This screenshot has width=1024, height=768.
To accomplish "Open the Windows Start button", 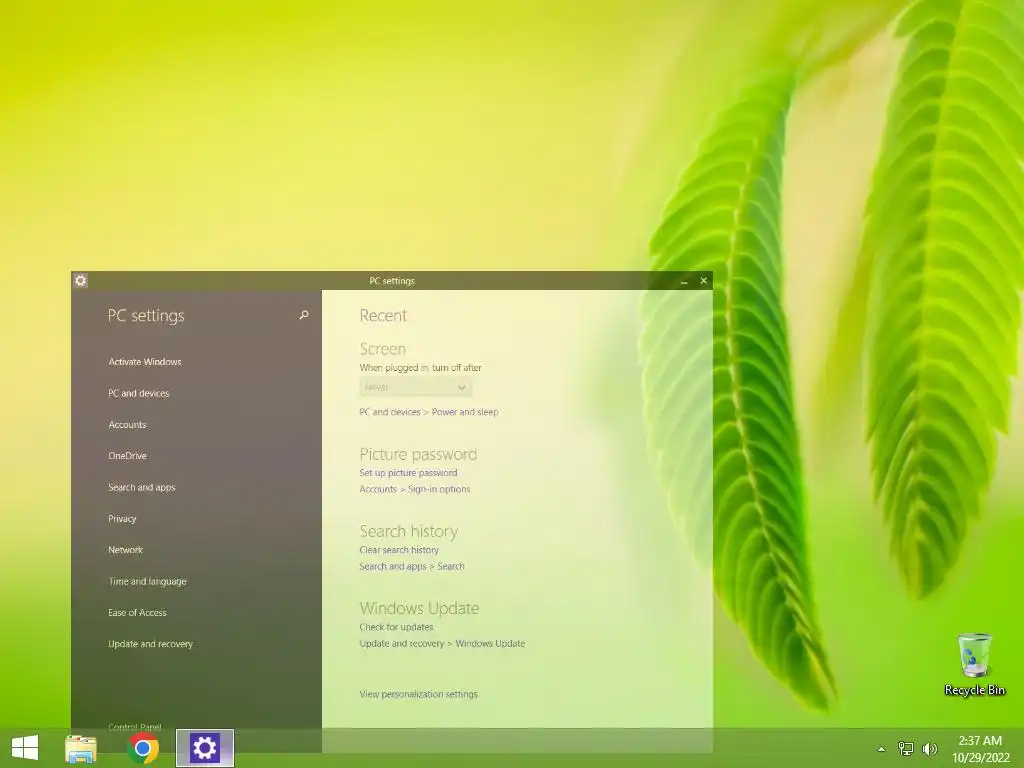I will coord(25,748).
